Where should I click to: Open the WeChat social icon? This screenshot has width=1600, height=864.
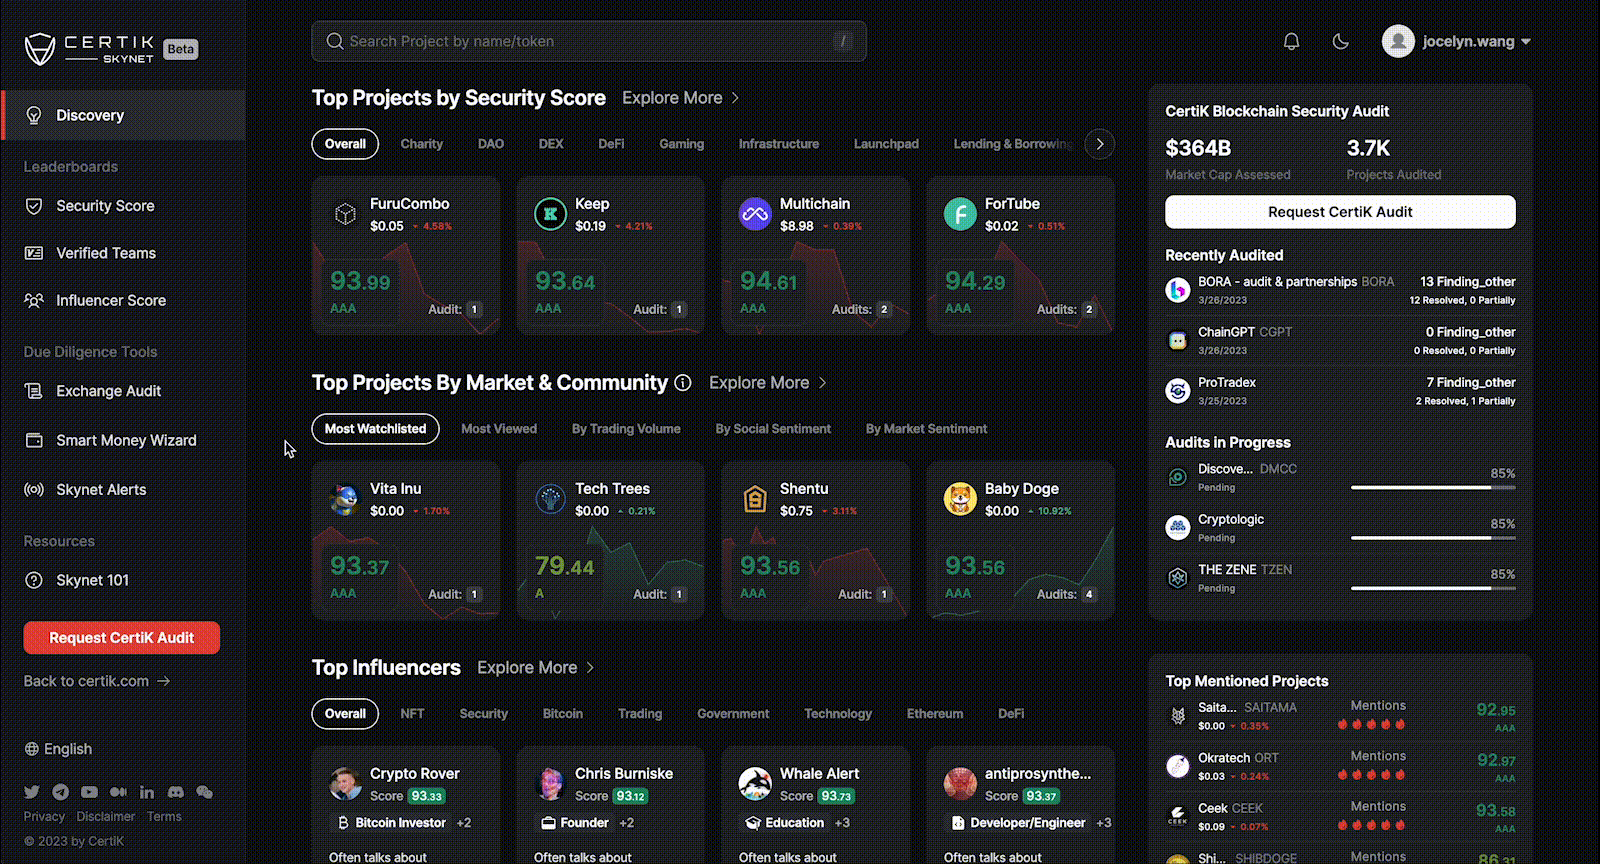pyautogui.click(x=205, y=792)
